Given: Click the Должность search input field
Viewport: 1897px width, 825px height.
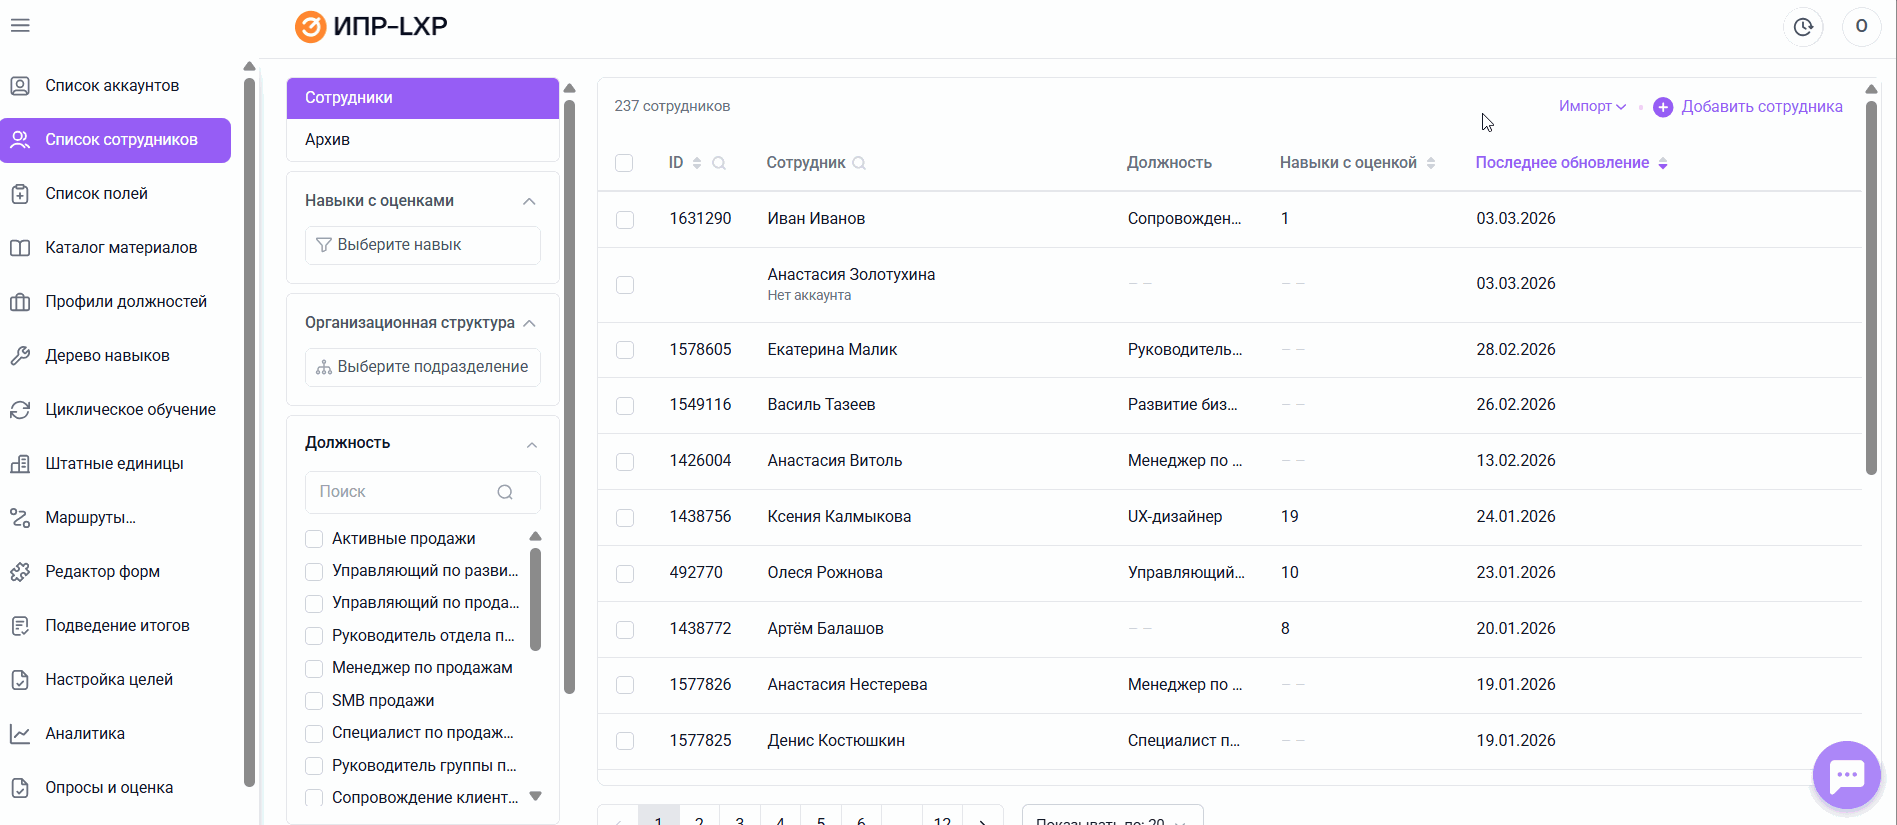Looking at the screenshot, I should (x=405, y=492).
